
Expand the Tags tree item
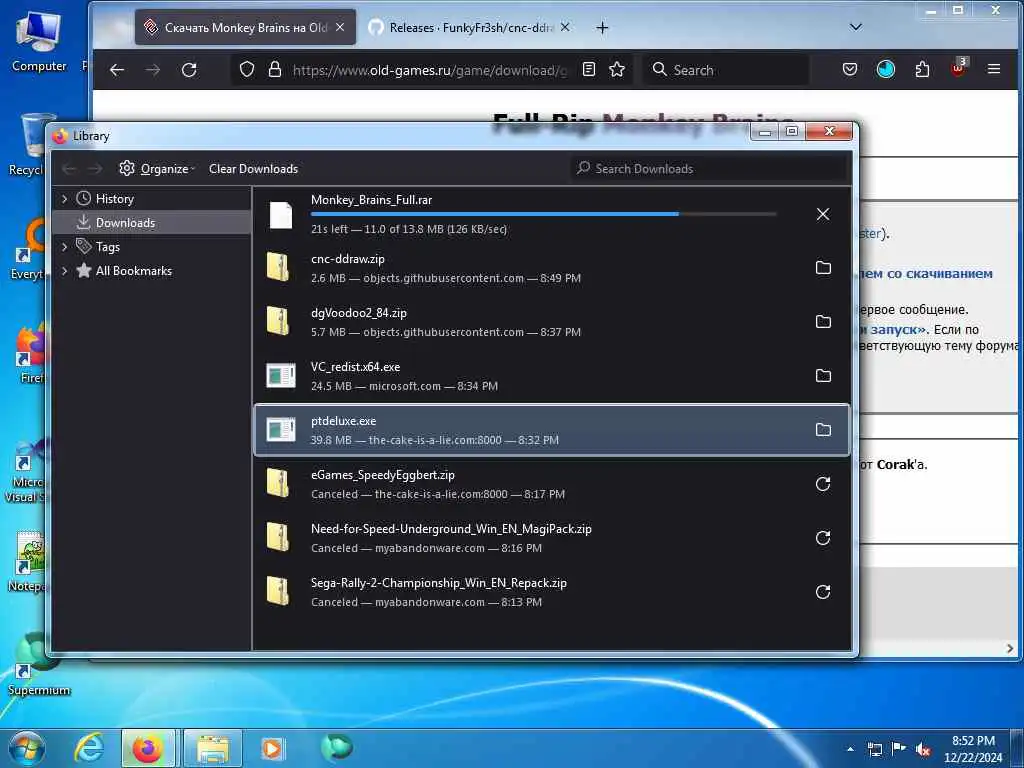64,247
